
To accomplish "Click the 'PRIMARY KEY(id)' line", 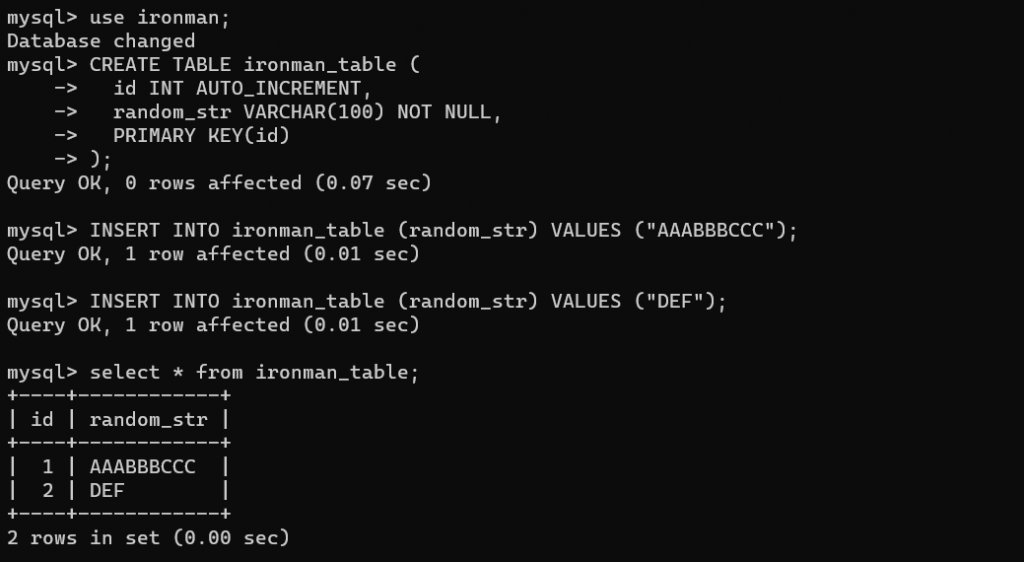I will (201, 135).
